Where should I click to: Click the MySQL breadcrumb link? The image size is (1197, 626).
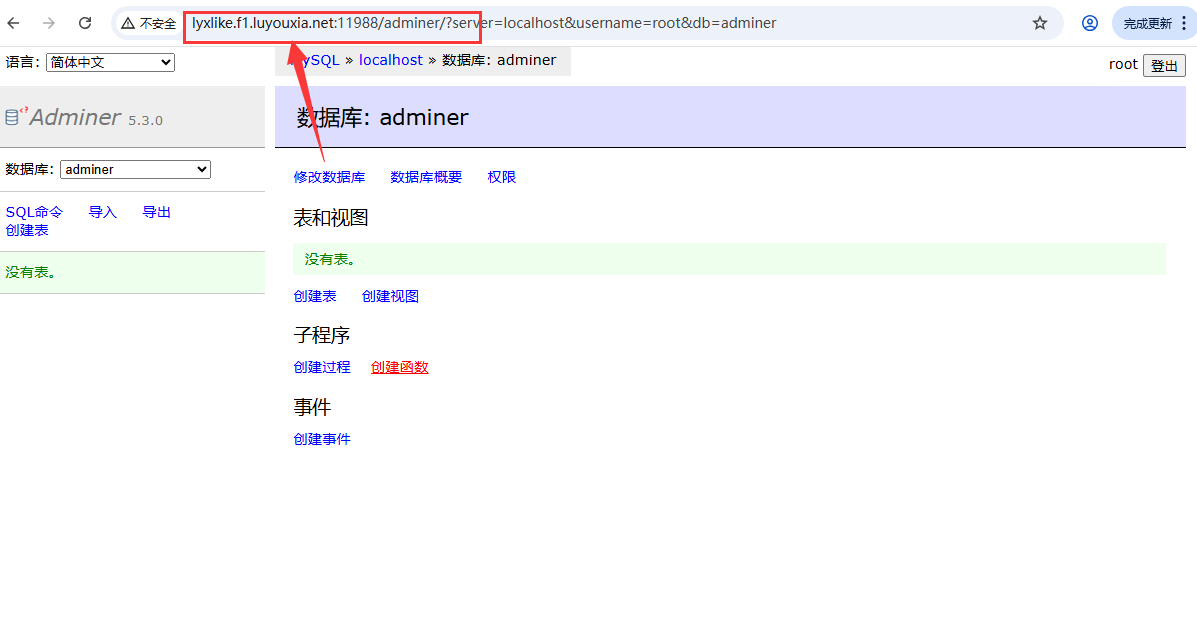pos(318,59)
